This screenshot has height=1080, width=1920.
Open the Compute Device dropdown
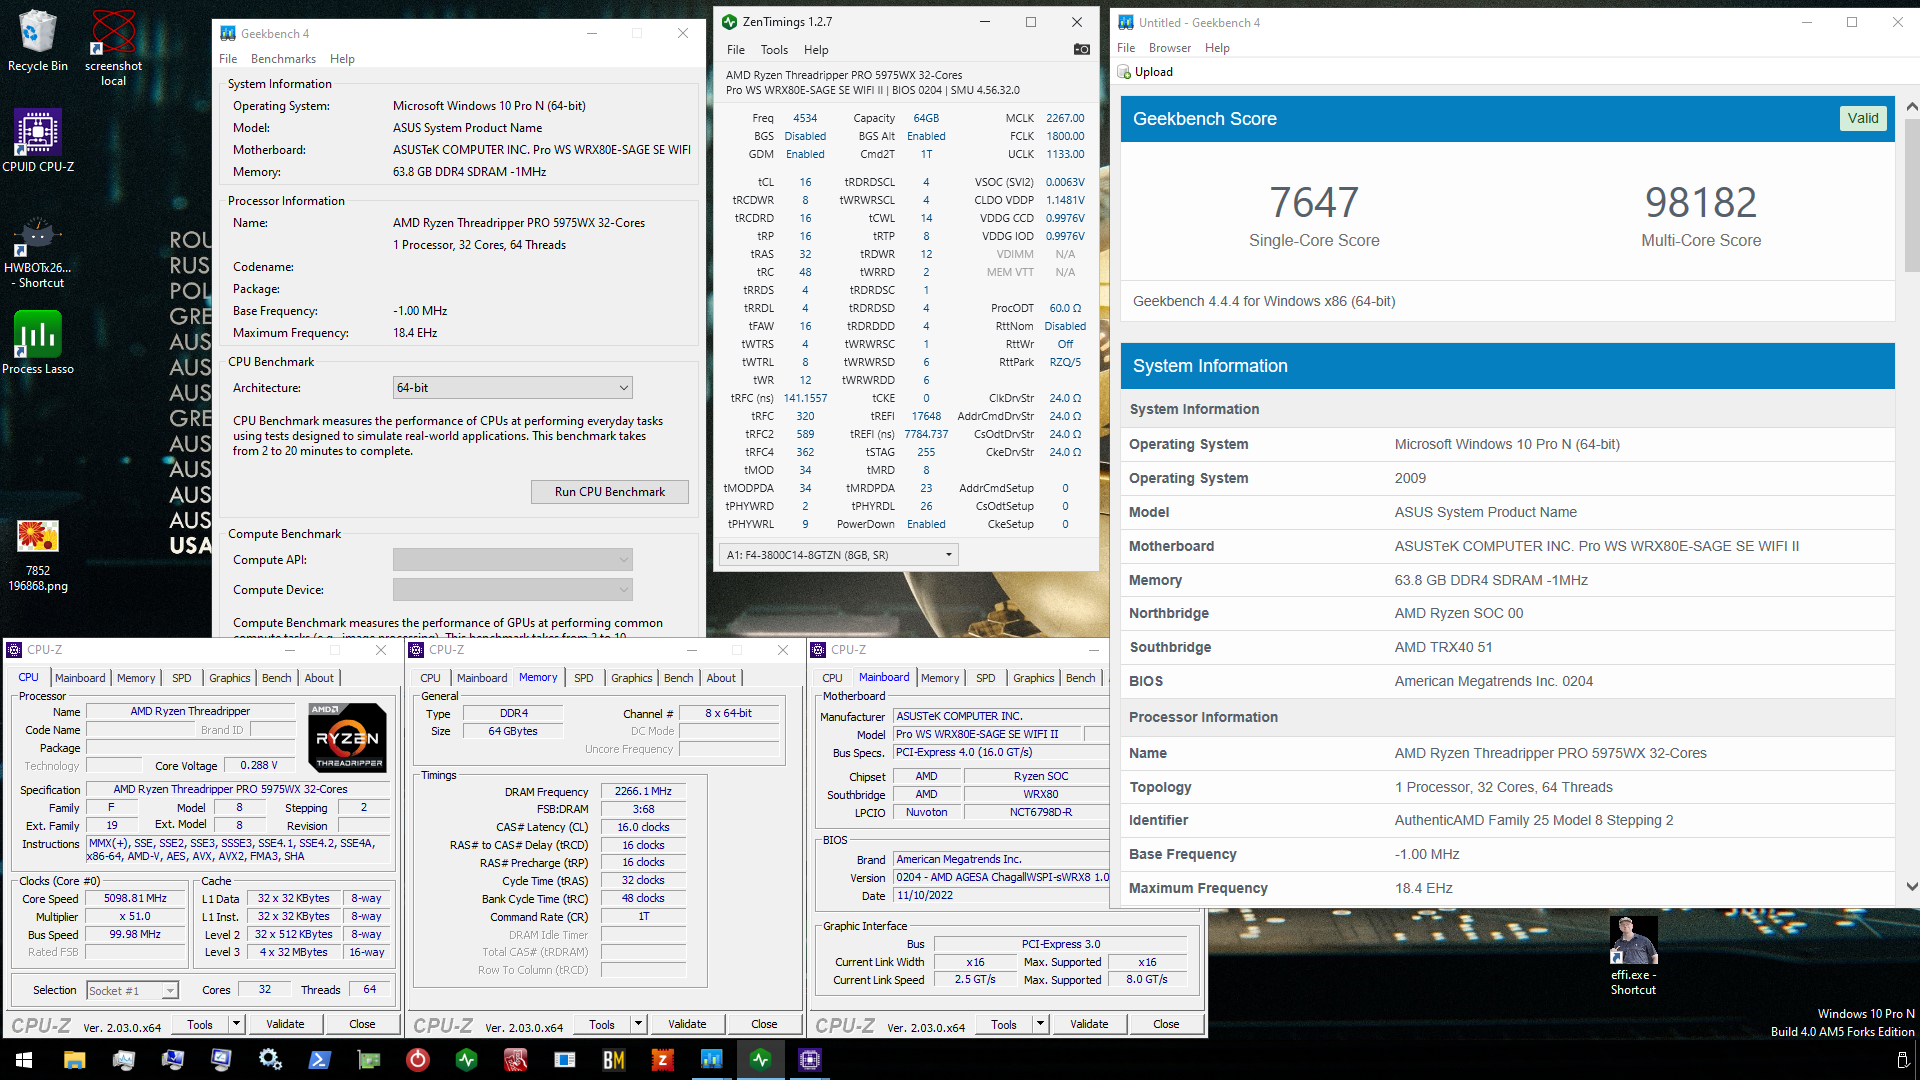[512, 590]
